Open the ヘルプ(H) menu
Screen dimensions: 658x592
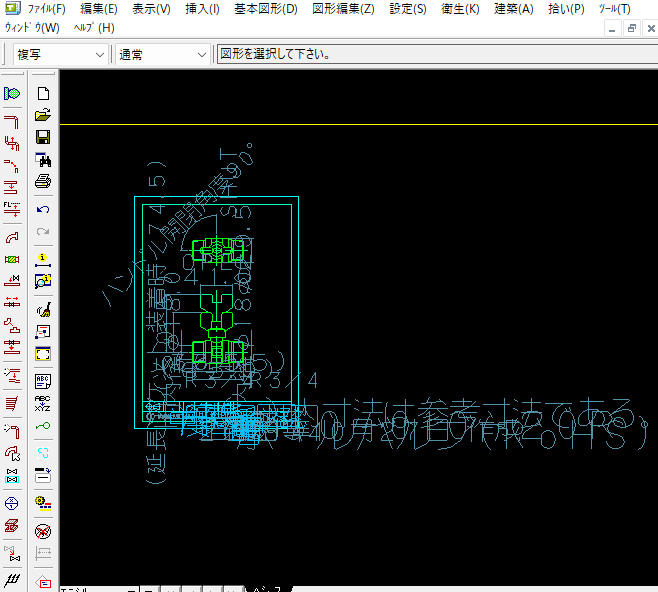tap(95, 27)
